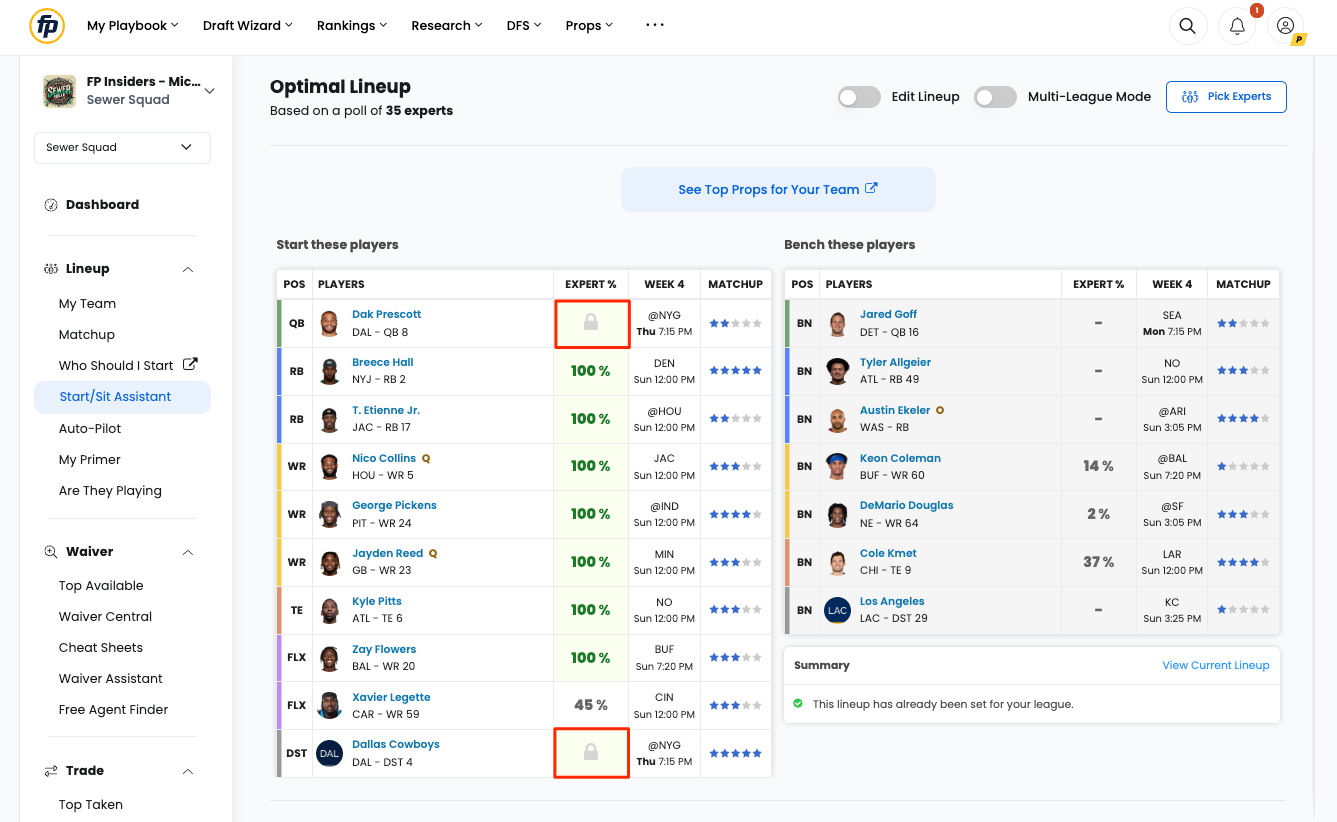This screenshot has height=822, width=1337.
Task: Click the green check icon in Summary
Action: [798, 704]
